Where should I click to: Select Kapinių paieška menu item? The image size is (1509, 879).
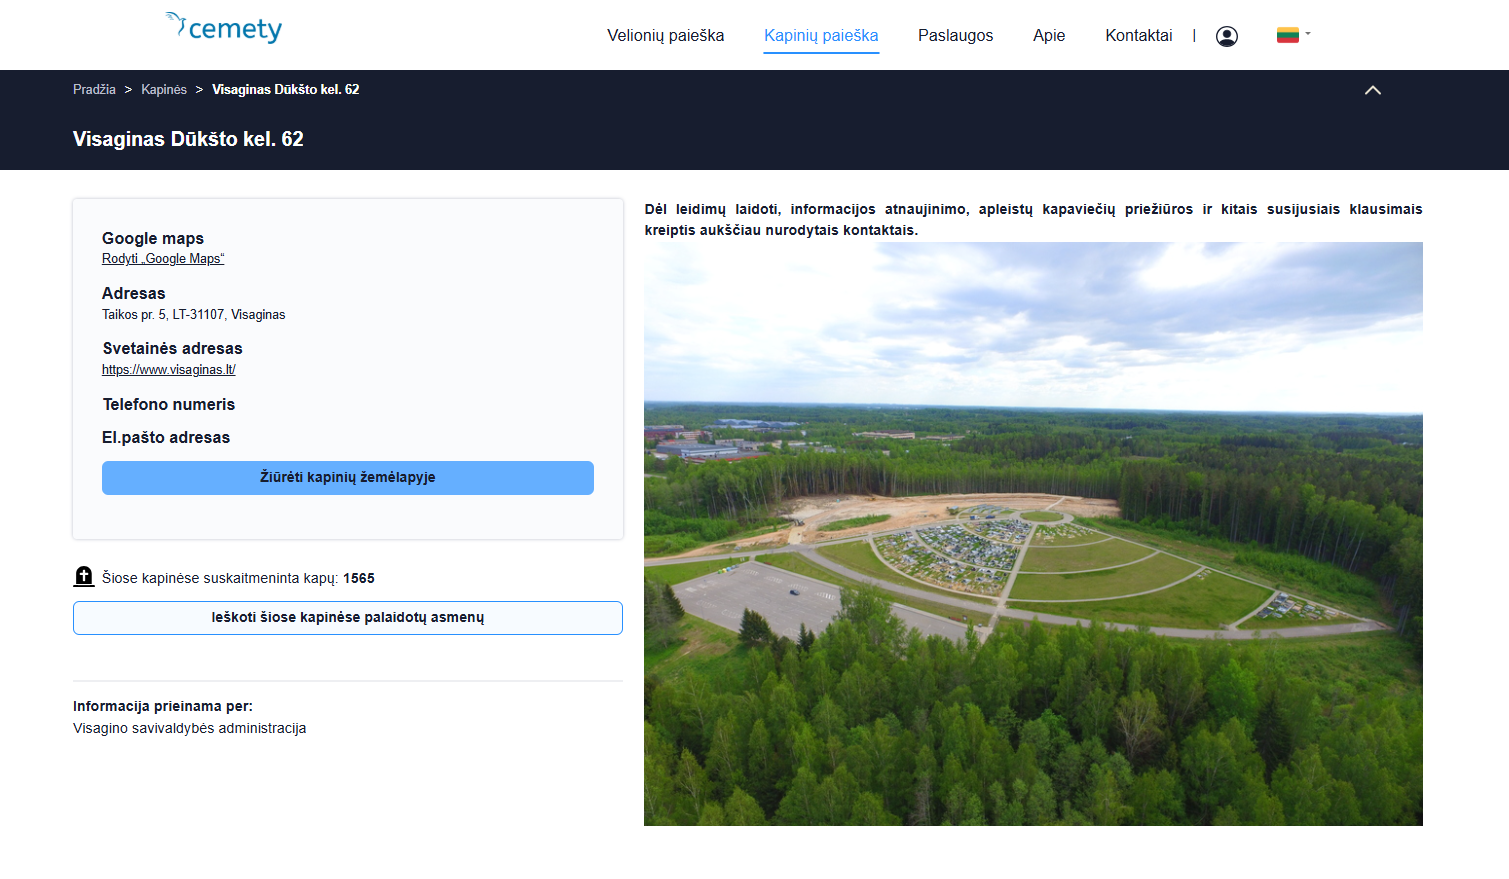pos(821,36)
